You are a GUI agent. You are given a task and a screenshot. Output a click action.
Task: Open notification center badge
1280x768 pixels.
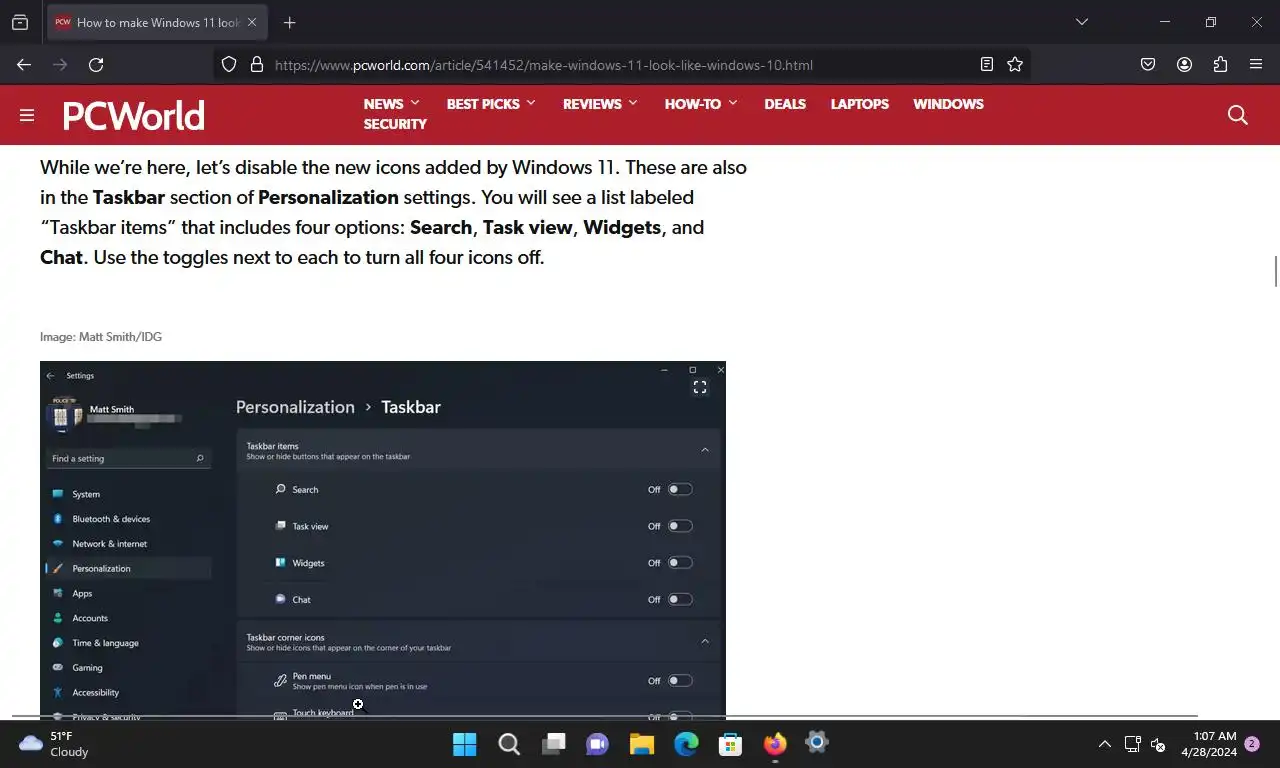click(x=1252, y=744)
